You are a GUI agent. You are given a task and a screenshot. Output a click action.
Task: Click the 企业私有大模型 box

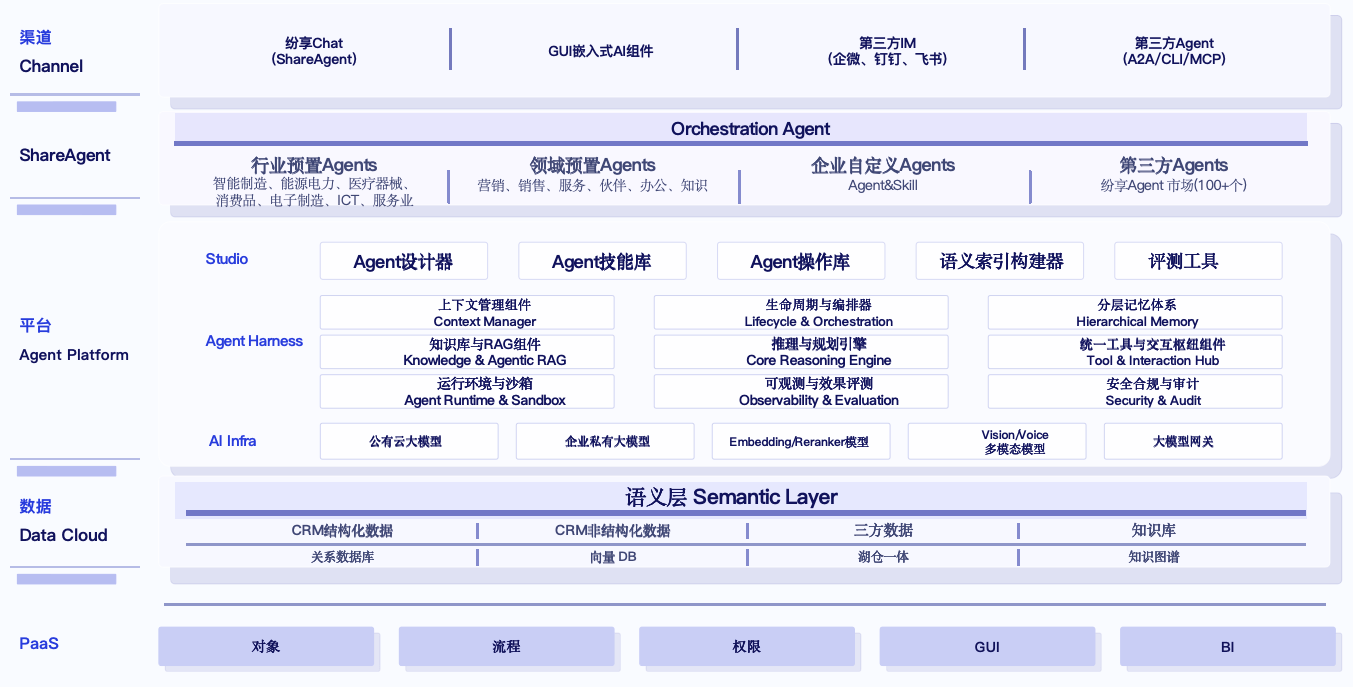point(605,441)
